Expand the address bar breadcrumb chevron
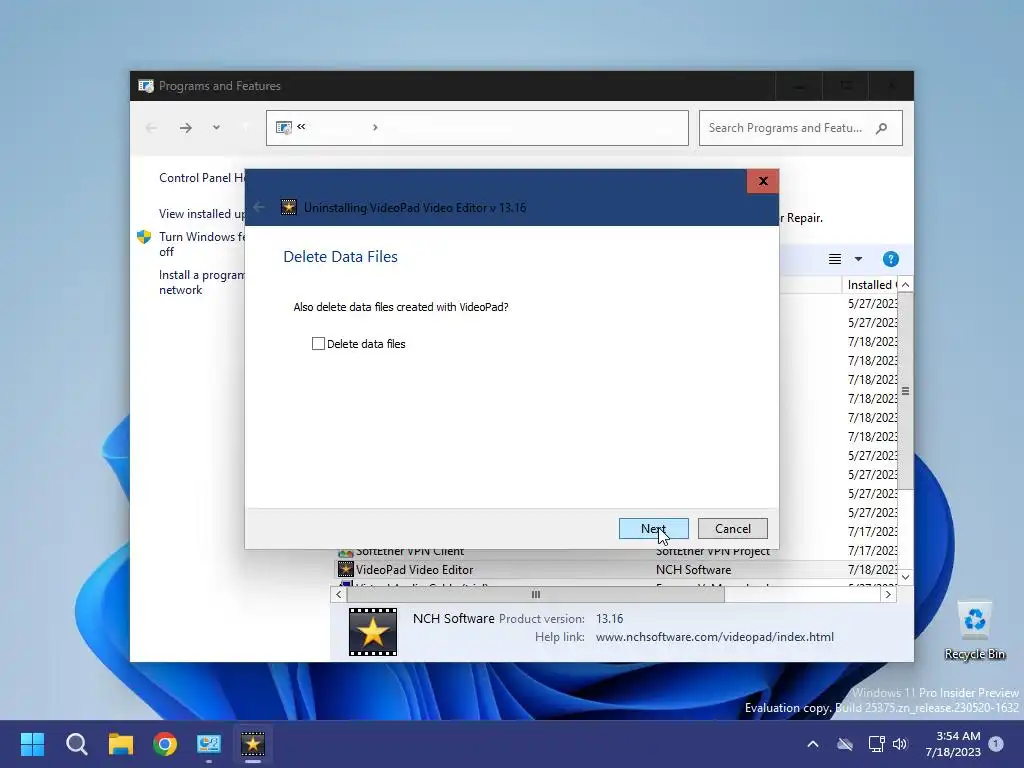Viewport: 1024px width, 768px height. [375, 127]
